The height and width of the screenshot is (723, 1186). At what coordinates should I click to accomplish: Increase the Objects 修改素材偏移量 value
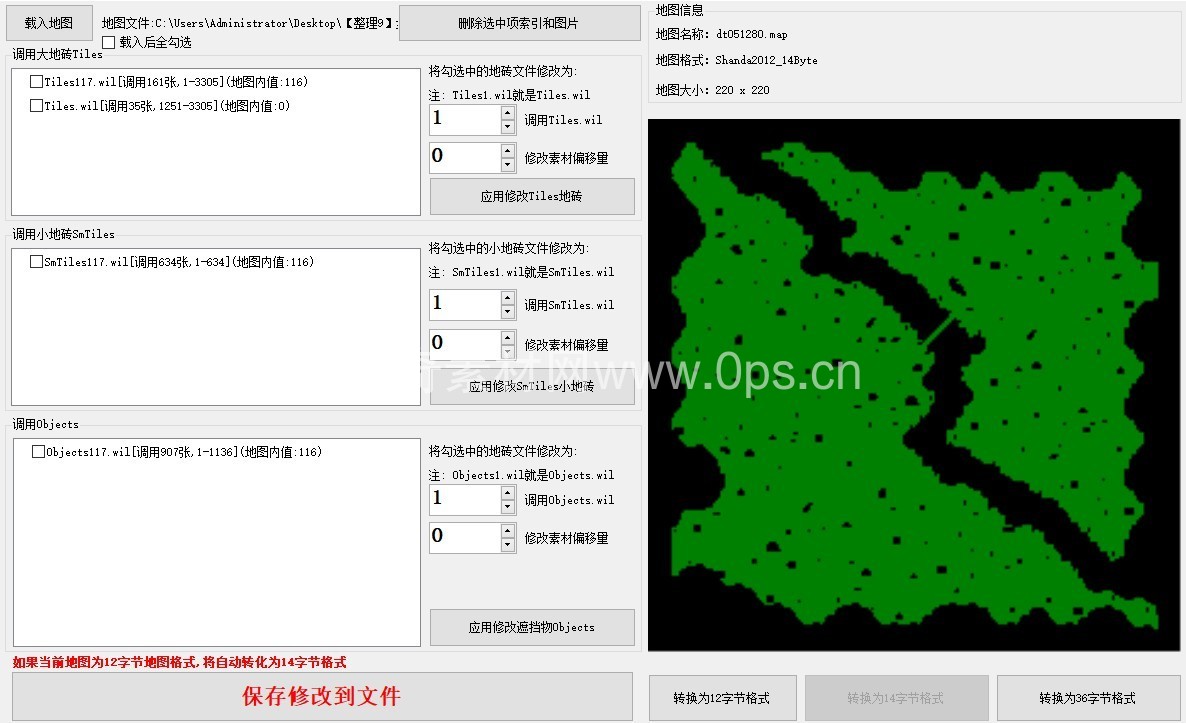pos(508,531)
